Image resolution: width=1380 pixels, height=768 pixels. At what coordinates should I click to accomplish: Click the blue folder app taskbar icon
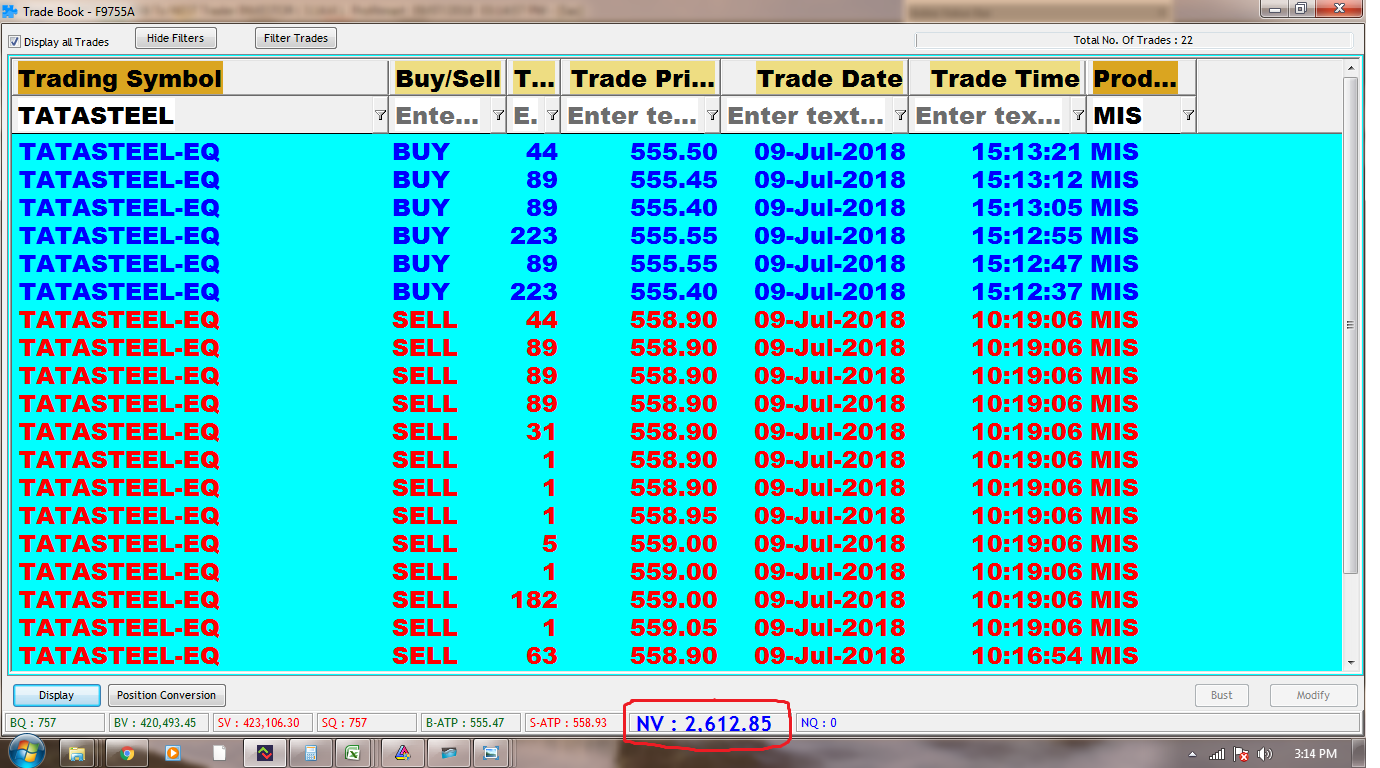[448, 753]
